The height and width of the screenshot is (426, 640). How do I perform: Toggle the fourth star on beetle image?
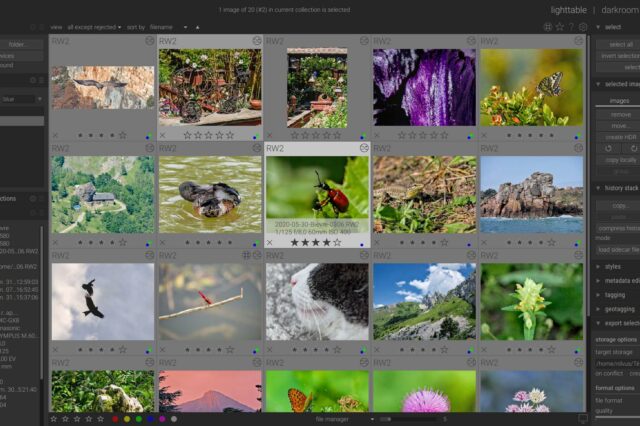pyautogui.click(x=325, y=242)
